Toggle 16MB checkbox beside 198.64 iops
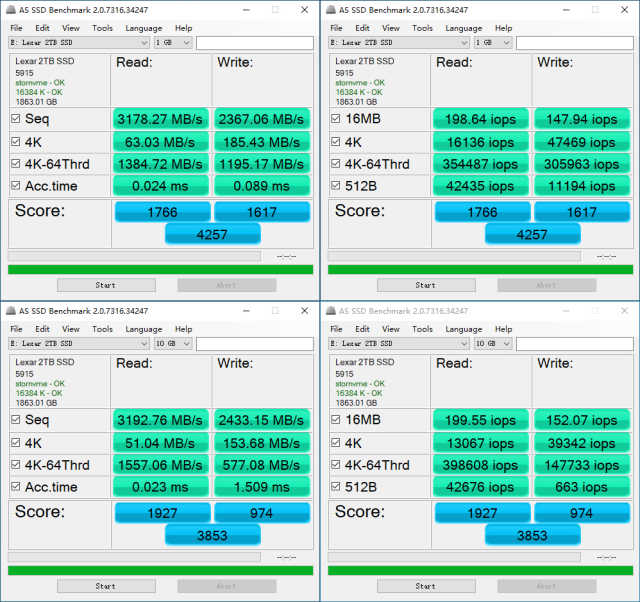Image resolution: width=640 pixels, height=602 pixels. pos(335,118)
